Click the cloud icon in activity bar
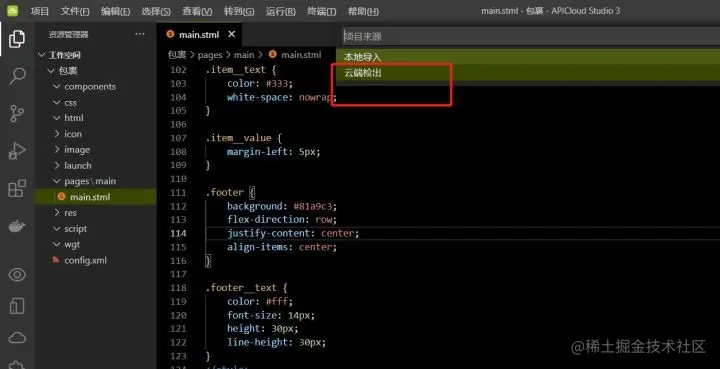The height and width of the screenshot is (369, 720). tap(17, 338)
